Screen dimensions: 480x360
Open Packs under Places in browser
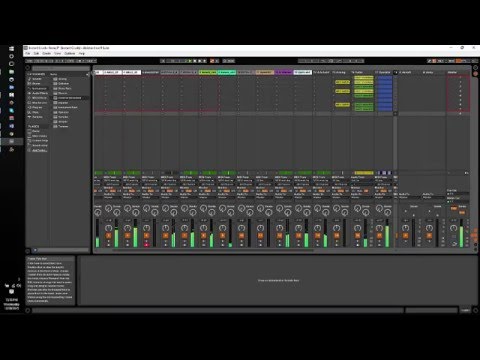coord(36,131)
